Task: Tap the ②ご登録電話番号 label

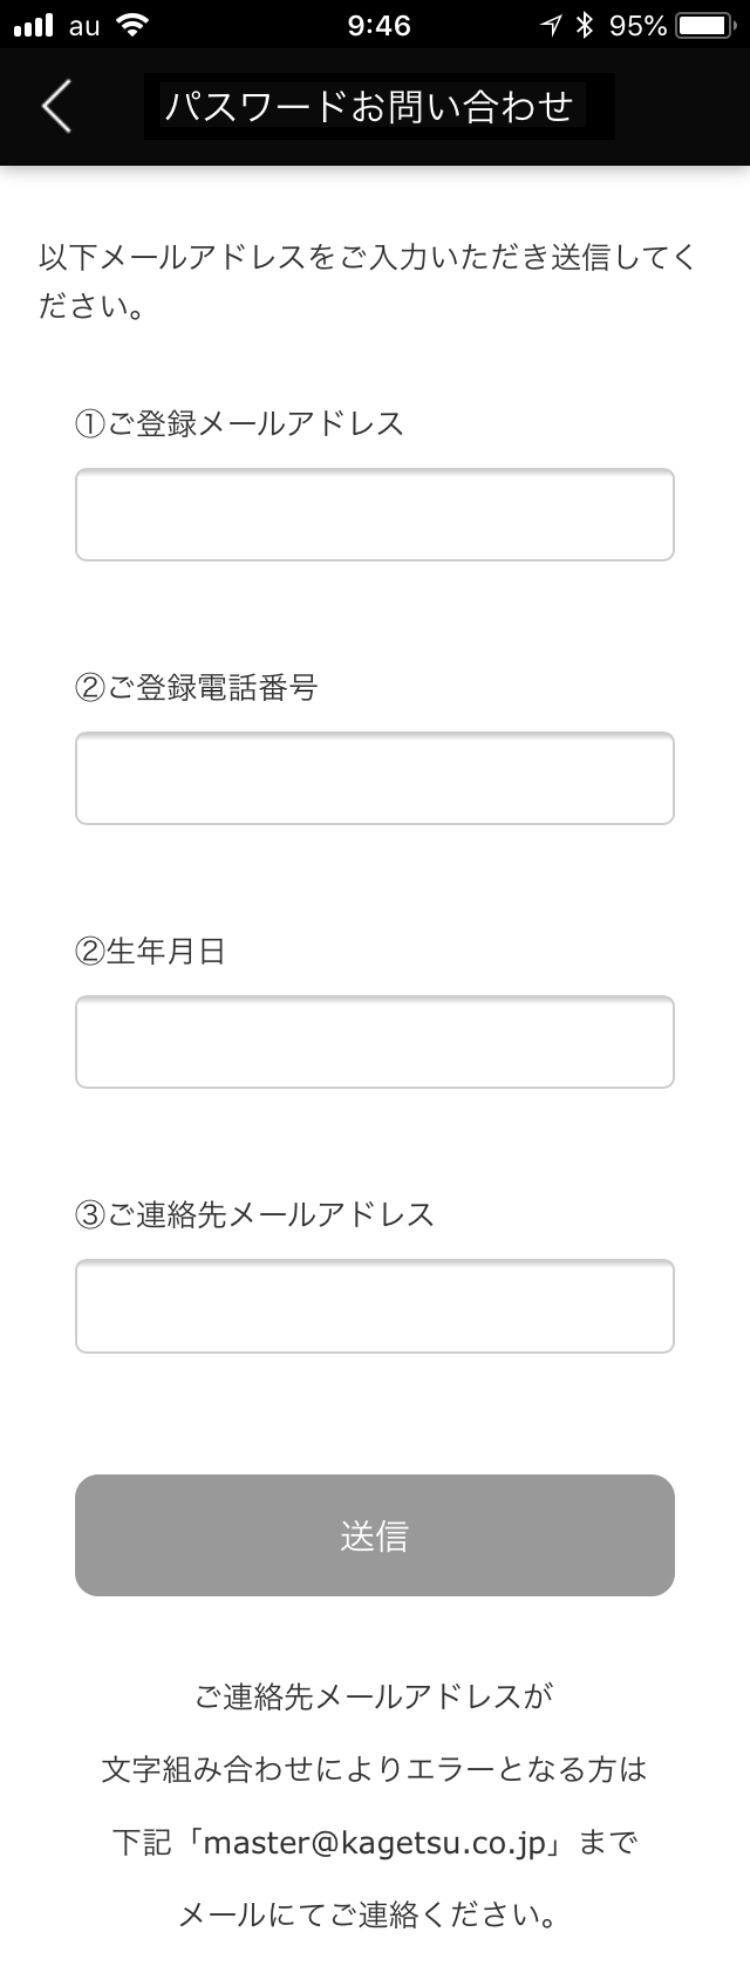Action: point(197,688)
